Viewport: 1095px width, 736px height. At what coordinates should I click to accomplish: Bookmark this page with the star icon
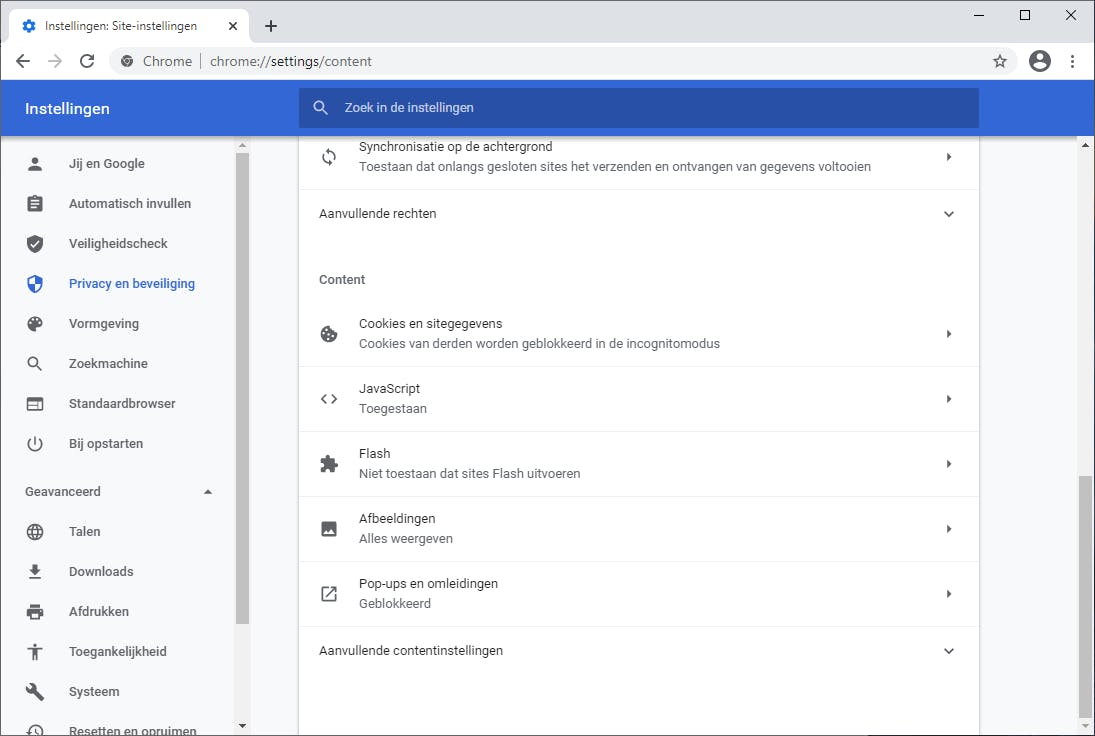pyautogui.click(x=999, y=61)
